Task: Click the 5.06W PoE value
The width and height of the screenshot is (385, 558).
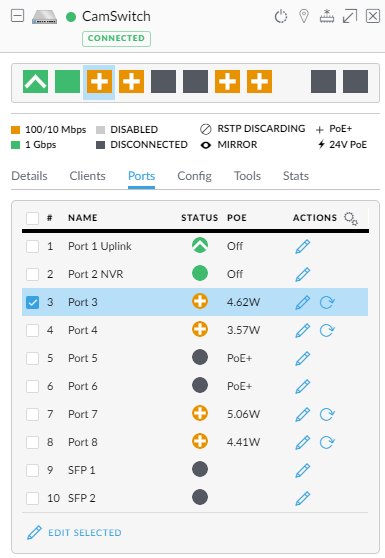Action: tap(243, 414)
